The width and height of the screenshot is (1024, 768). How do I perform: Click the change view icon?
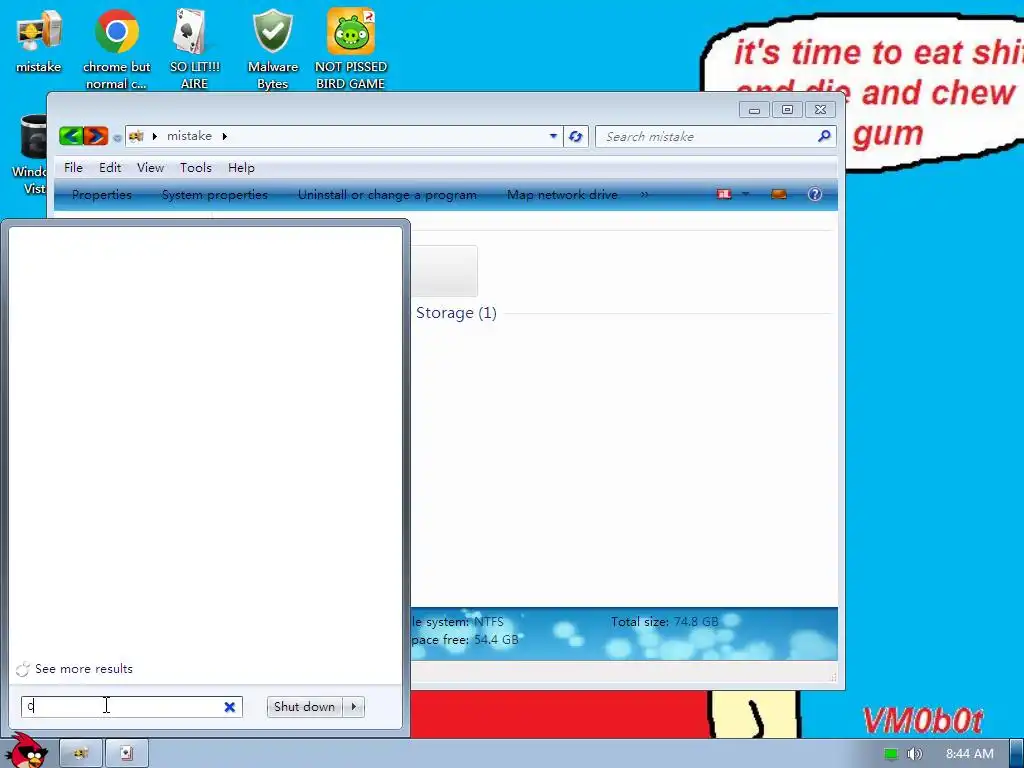(724, 194)
